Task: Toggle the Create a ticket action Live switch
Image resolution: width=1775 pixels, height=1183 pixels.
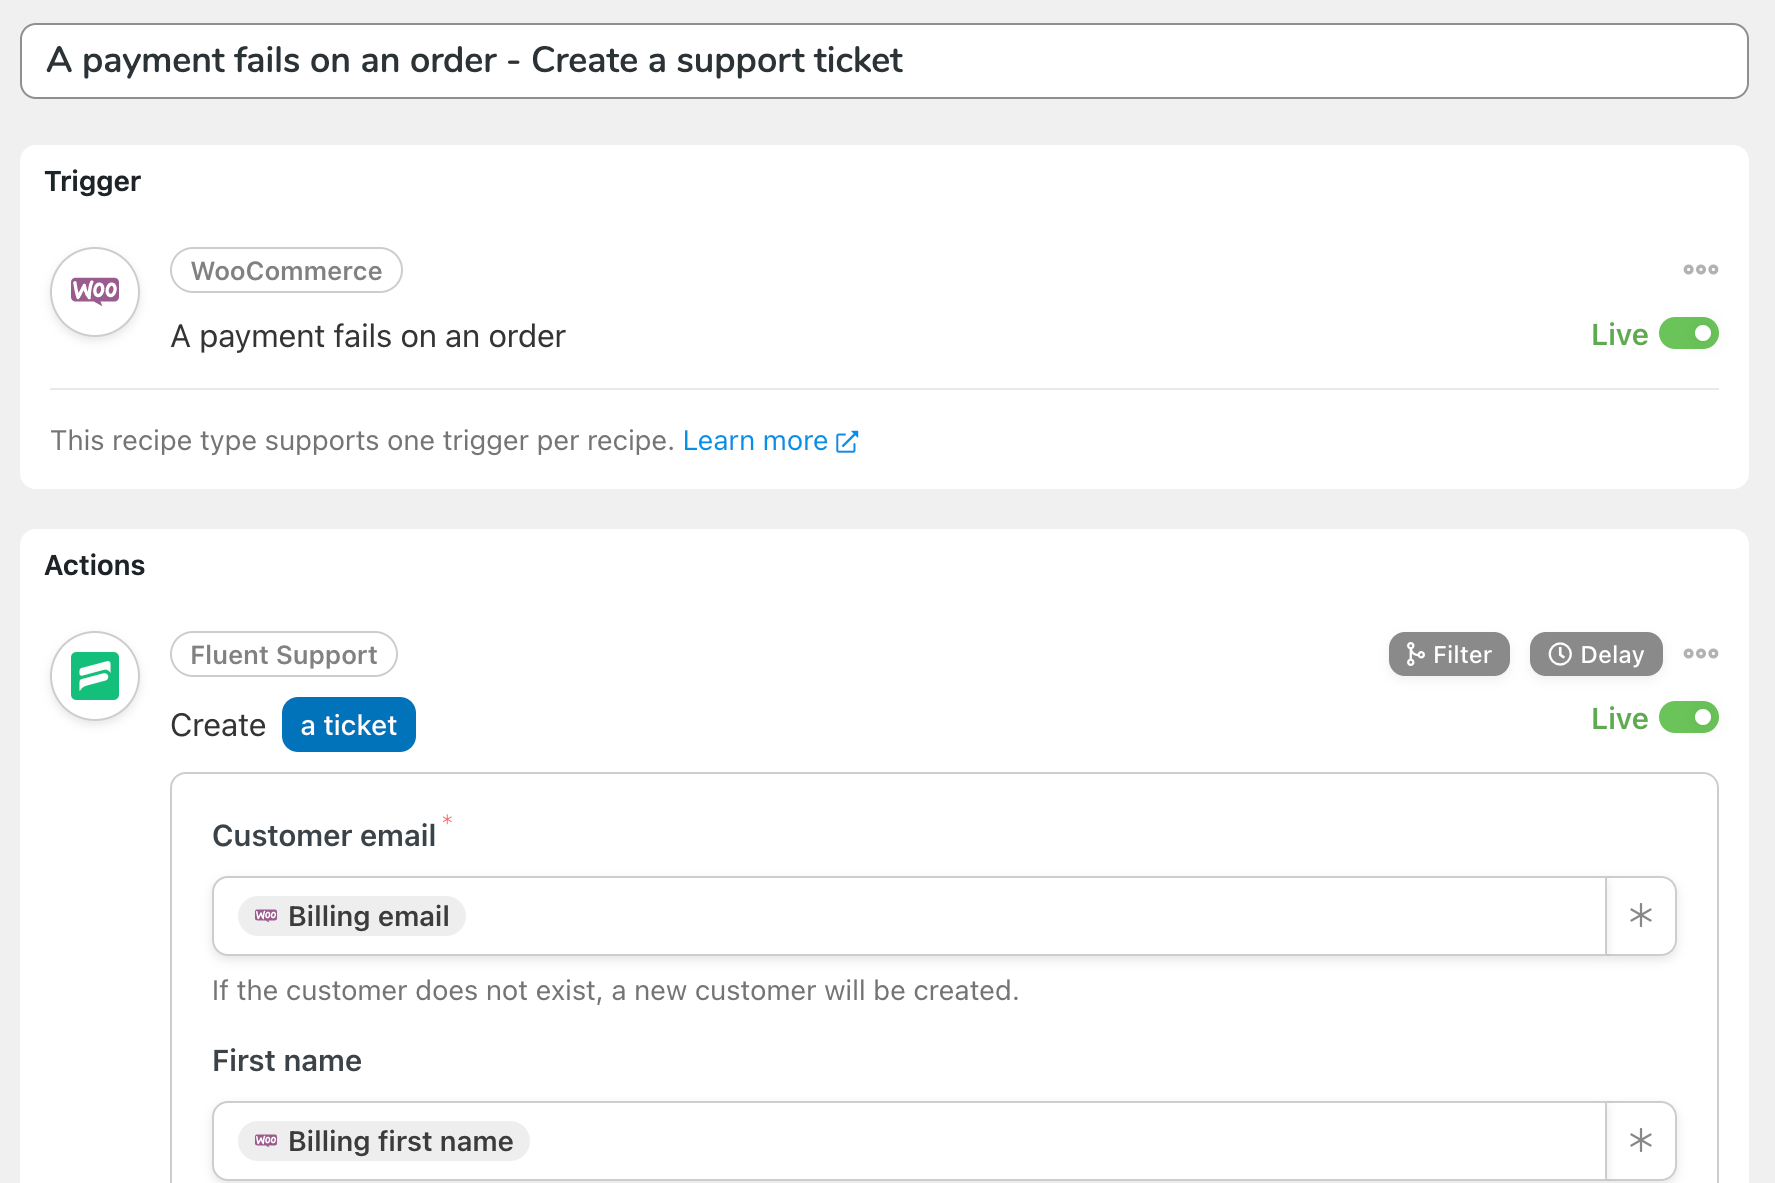Action: click(1689, 718)
